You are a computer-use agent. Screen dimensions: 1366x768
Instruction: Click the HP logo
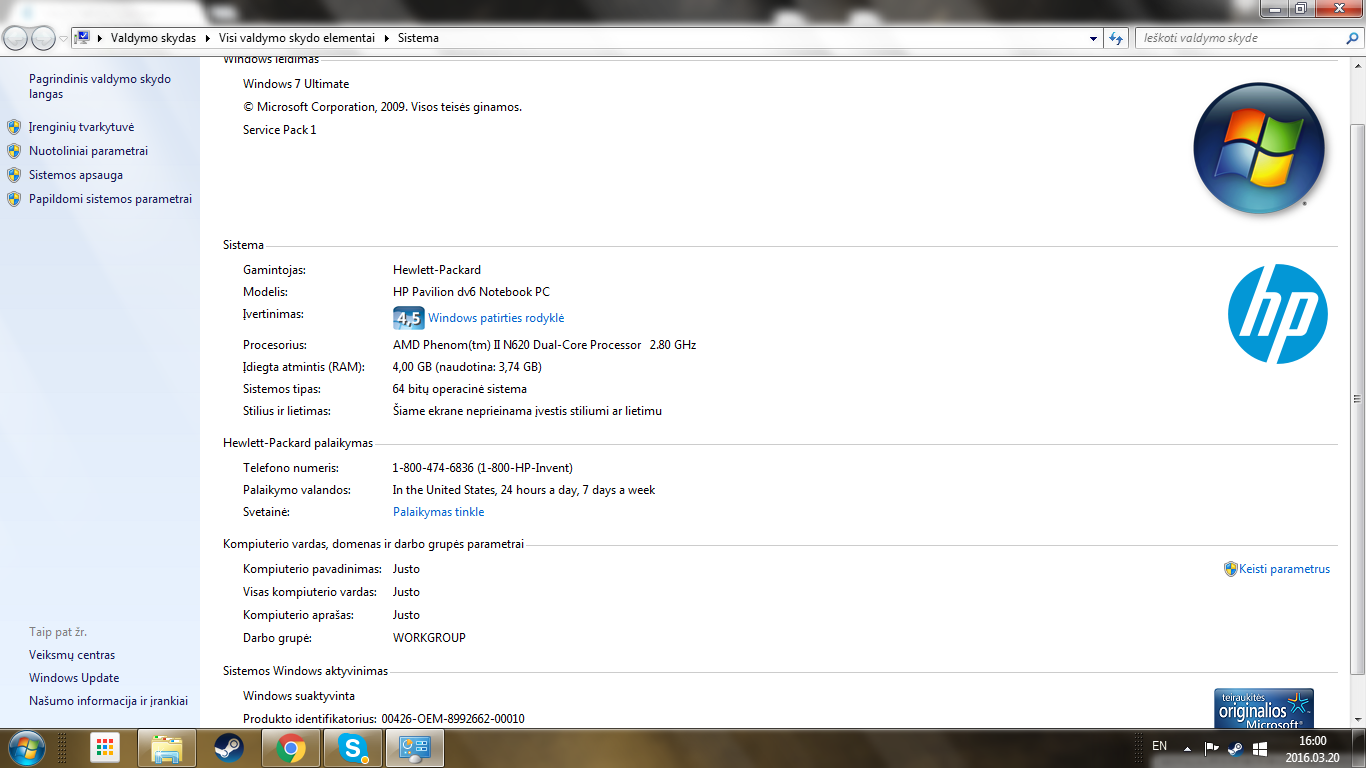click(1278, 314)
